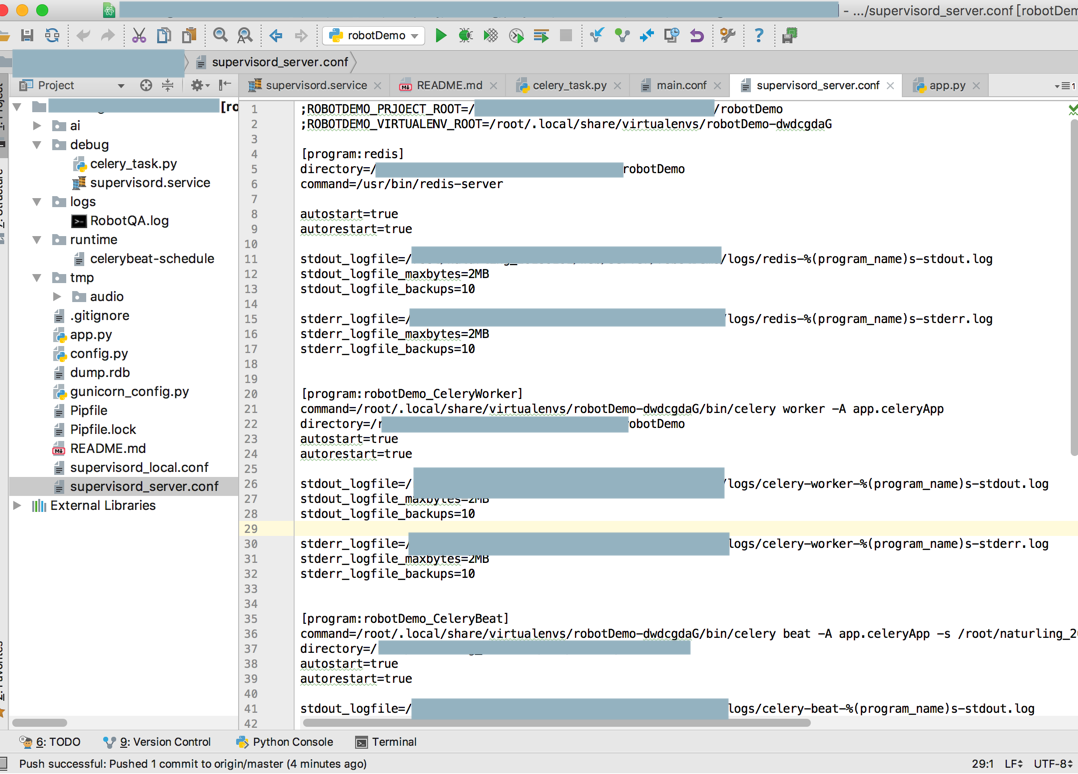Image resolution: width=1078 pixels, height=774 pixels.
Task: Click the Help question mark icon
Action: pyautogui.click(x=758, y=36)
